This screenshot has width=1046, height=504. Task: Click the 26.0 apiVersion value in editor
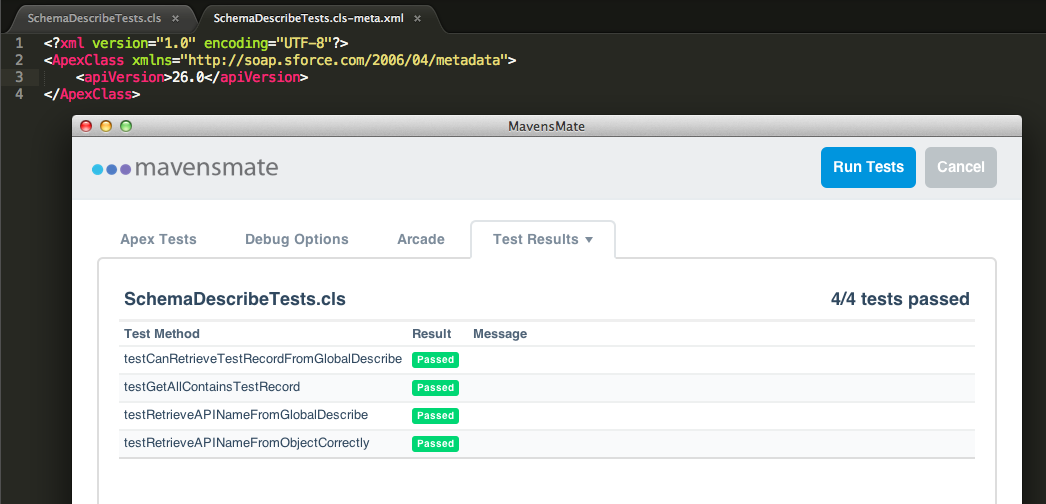(x=187, y=77)
